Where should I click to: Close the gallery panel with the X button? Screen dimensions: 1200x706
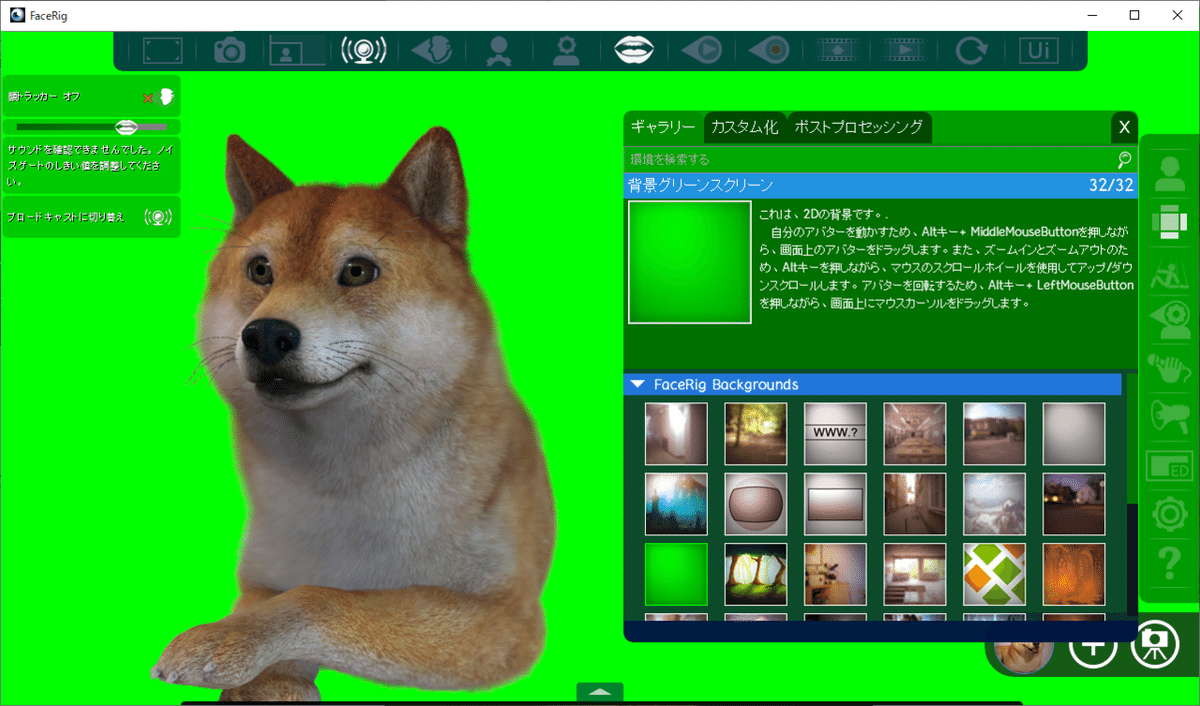pyautogui.click(x=1123, y=127)
